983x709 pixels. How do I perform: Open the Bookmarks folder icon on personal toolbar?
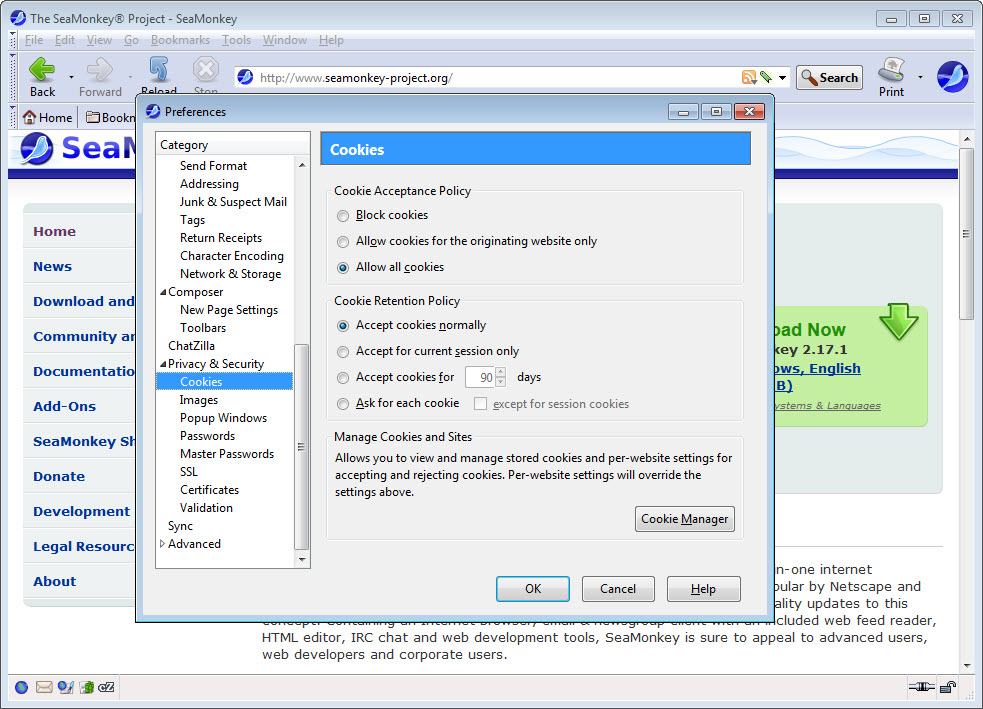coord(93,117)
